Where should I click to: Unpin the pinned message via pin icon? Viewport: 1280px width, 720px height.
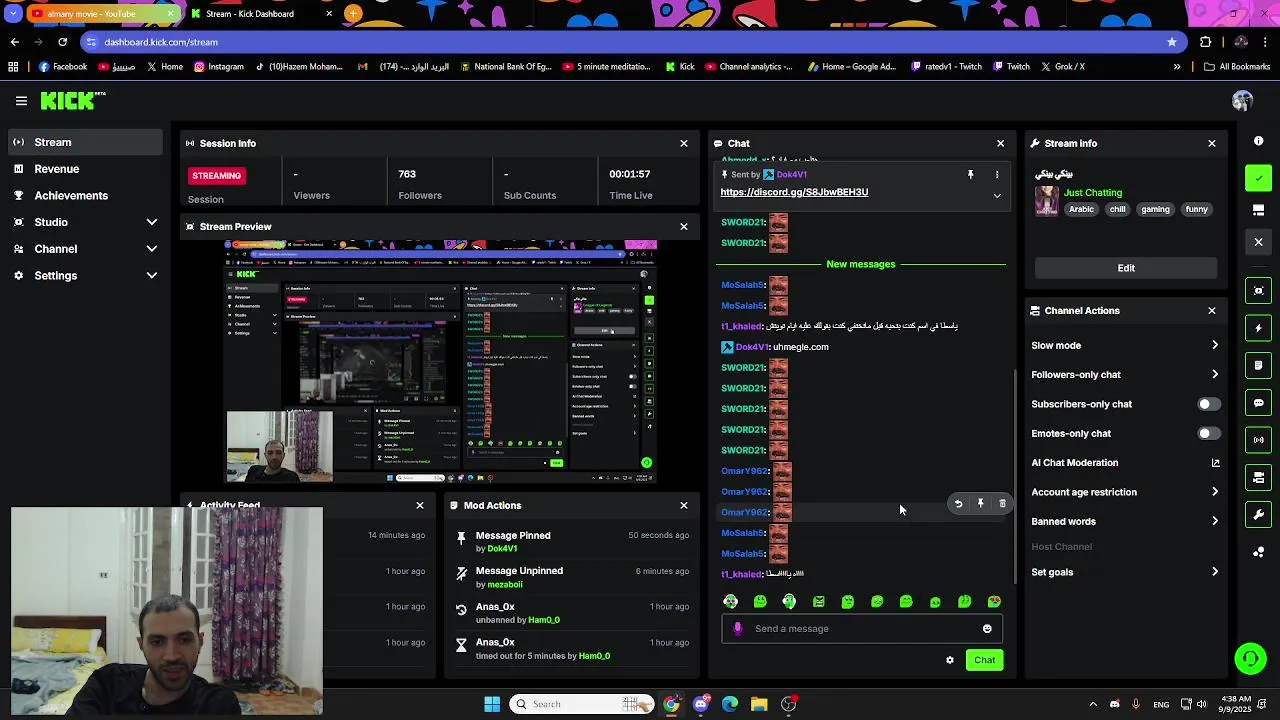pos(970,175)
